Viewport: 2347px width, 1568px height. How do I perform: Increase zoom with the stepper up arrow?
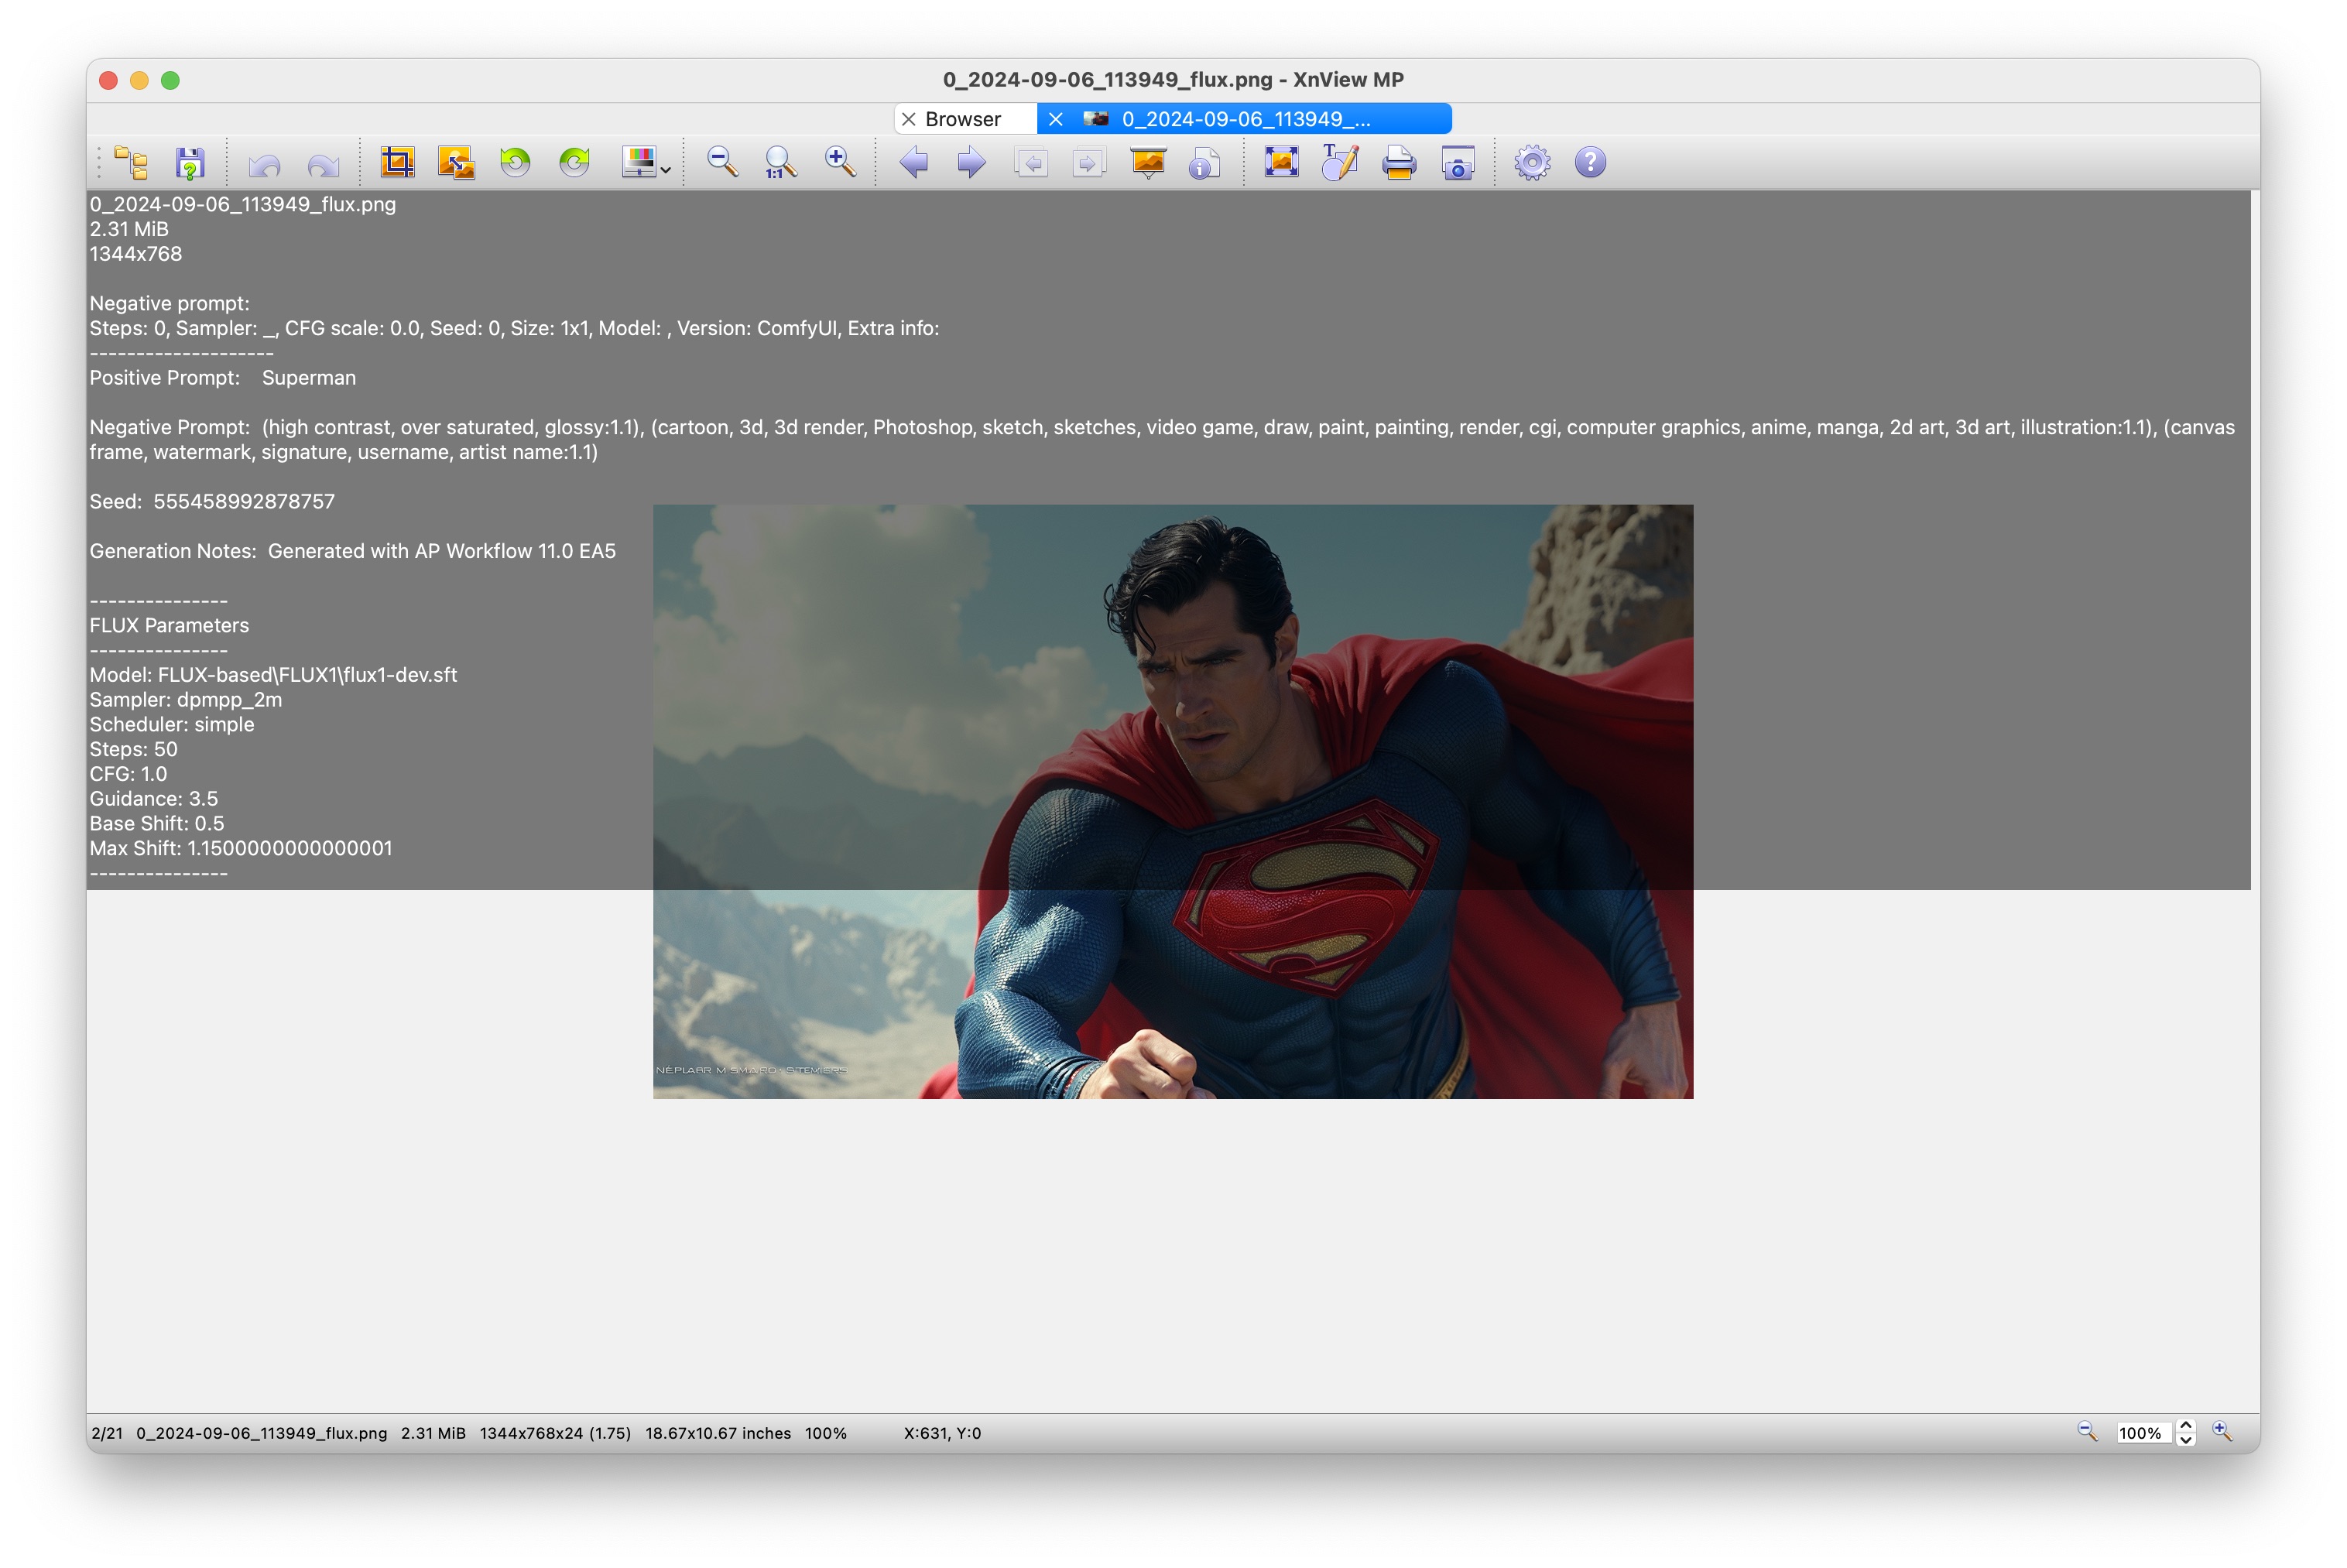coord(2186,1425)
